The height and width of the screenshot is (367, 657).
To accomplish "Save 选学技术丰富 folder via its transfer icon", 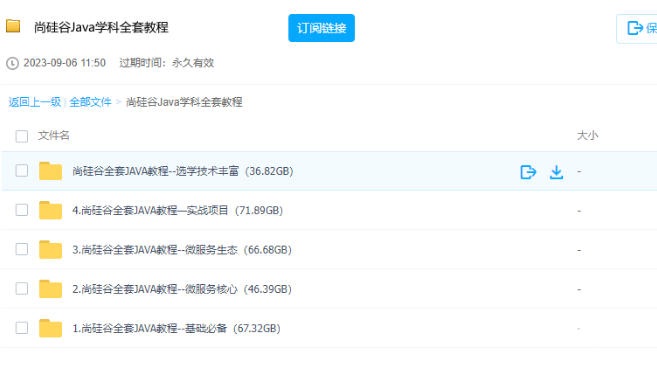I will pyautogui.click(x=528, y=172).
